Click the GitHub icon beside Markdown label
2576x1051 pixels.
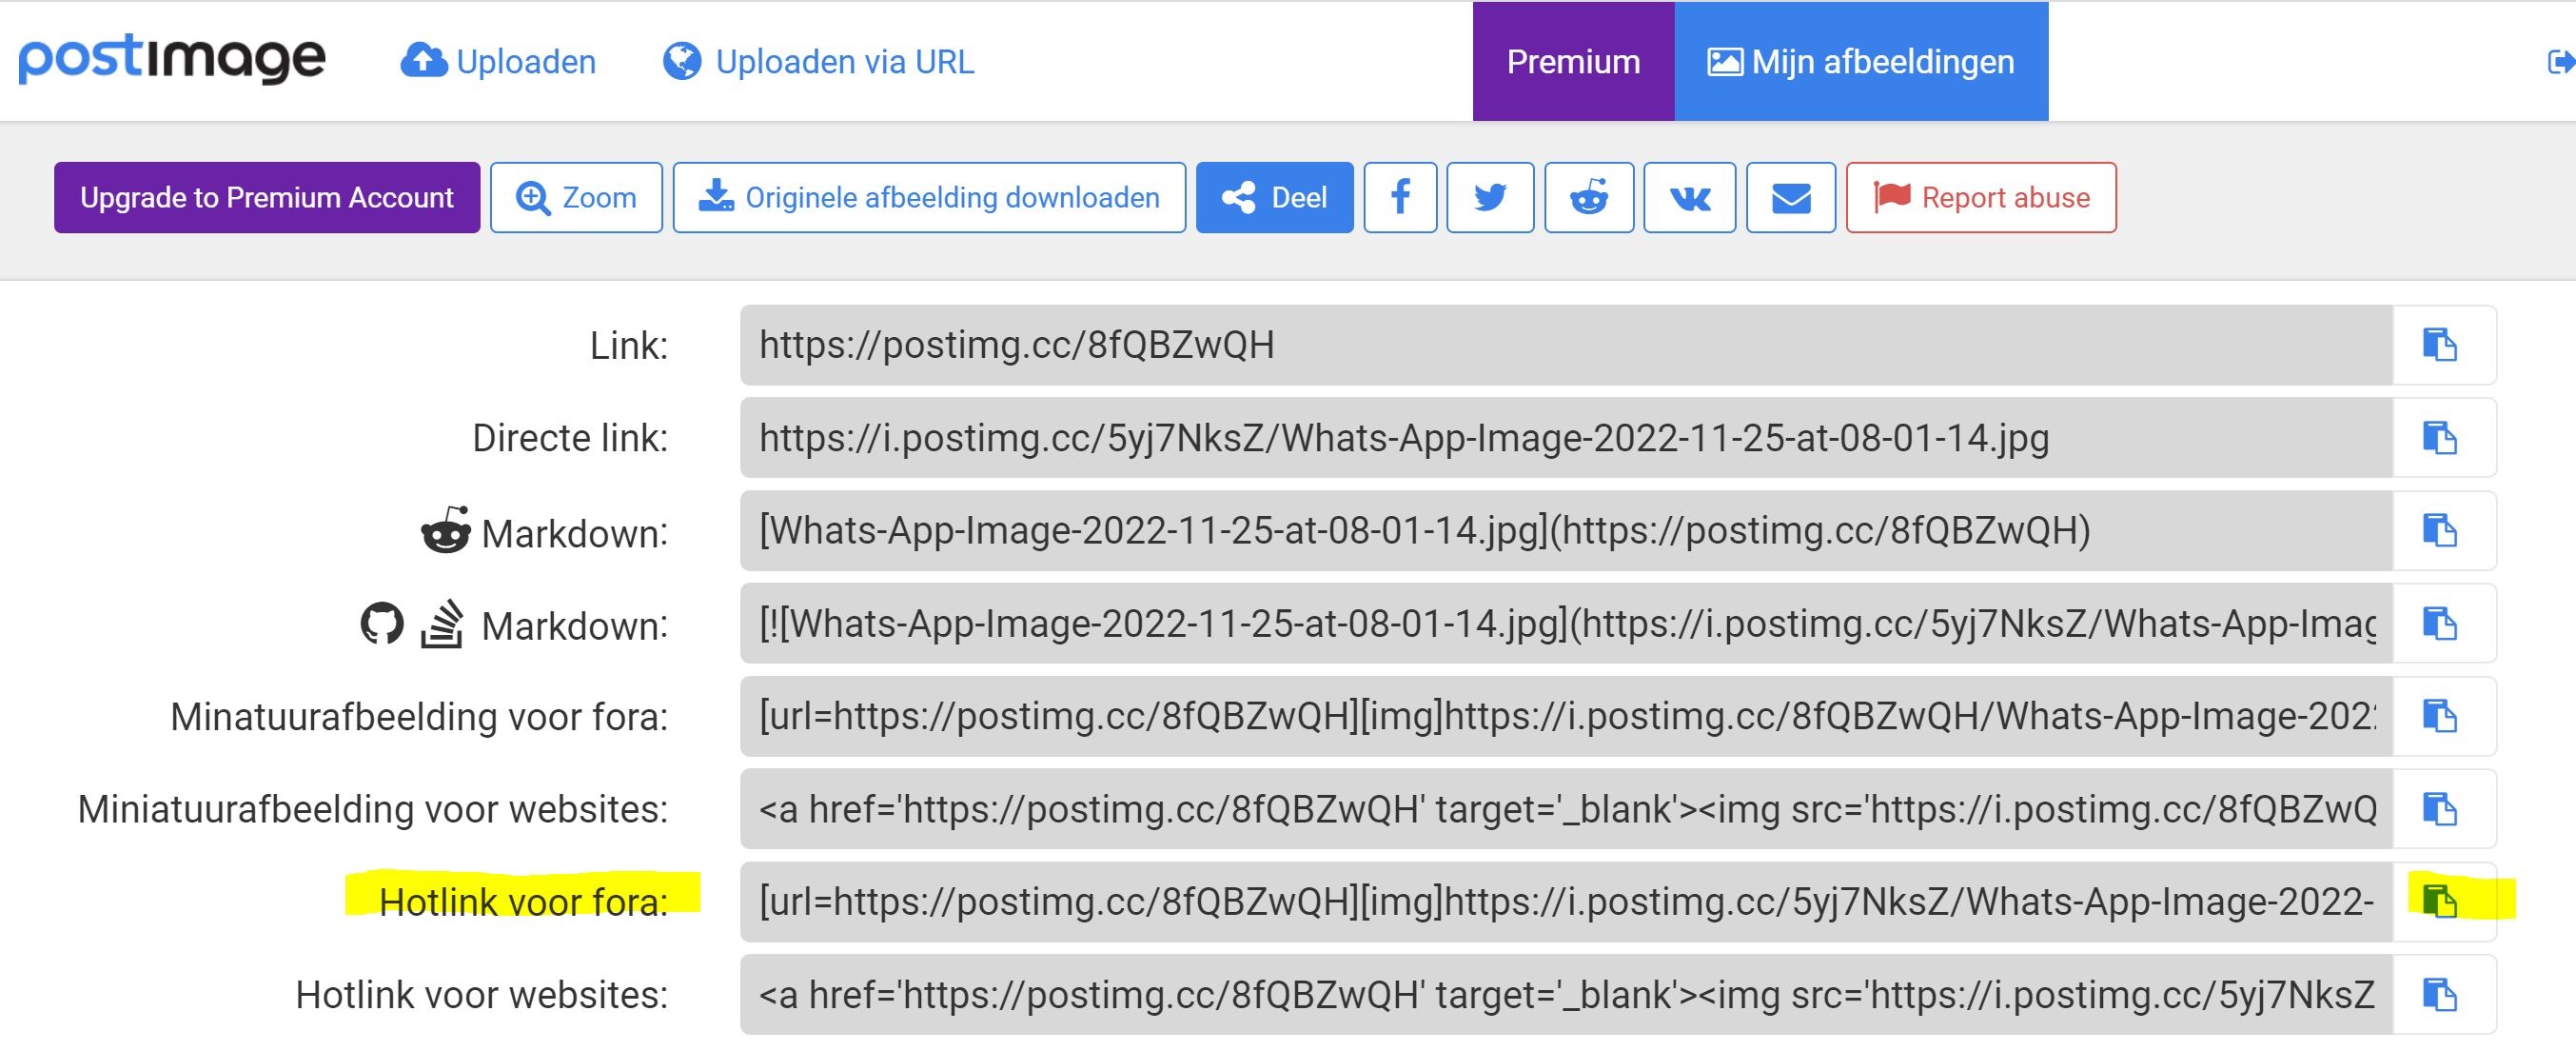[382, 624]
